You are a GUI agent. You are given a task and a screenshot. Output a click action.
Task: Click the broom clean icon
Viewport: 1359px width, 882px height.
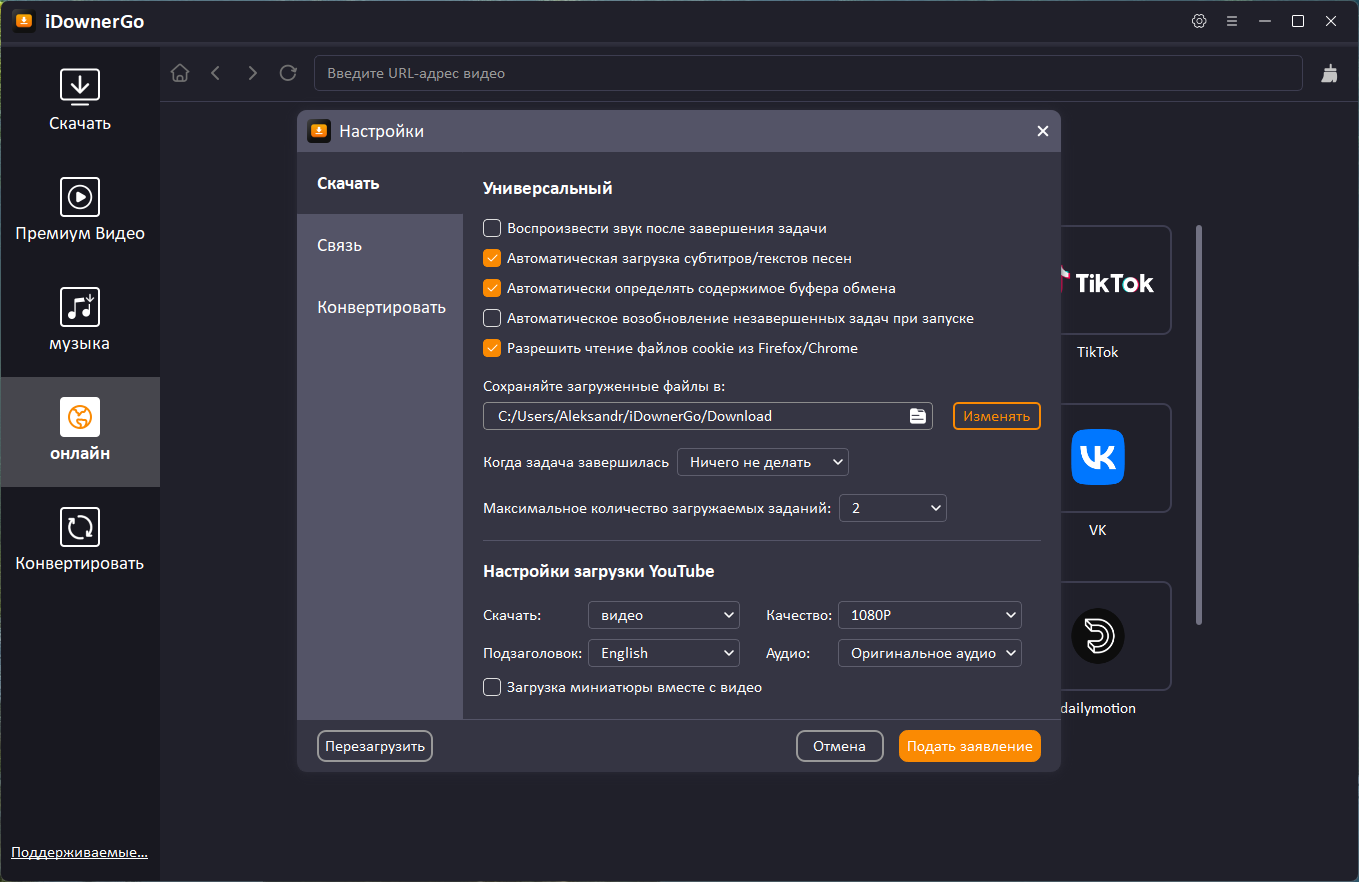click(1329, 73)
